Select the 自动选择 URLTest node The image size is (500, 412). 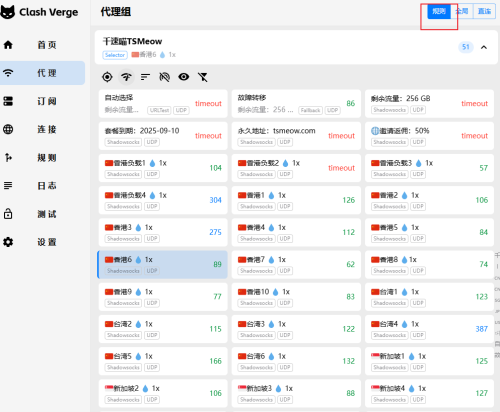click(163, 103)
